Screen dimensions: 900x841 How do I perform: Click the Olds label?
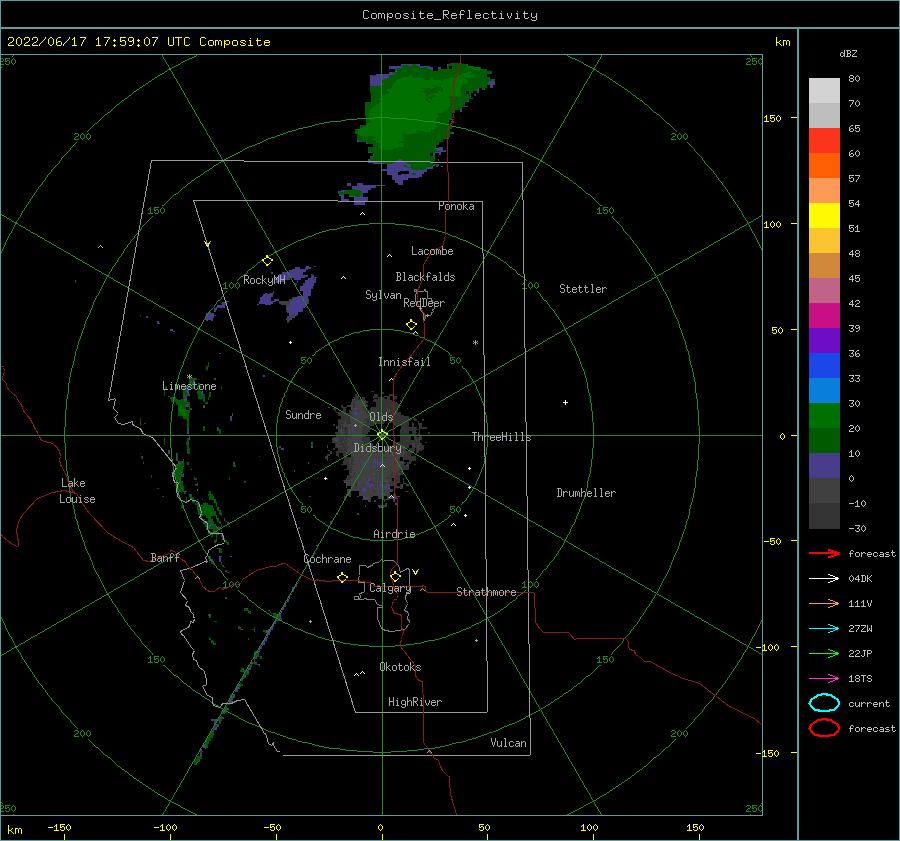(x=381, y=417)
